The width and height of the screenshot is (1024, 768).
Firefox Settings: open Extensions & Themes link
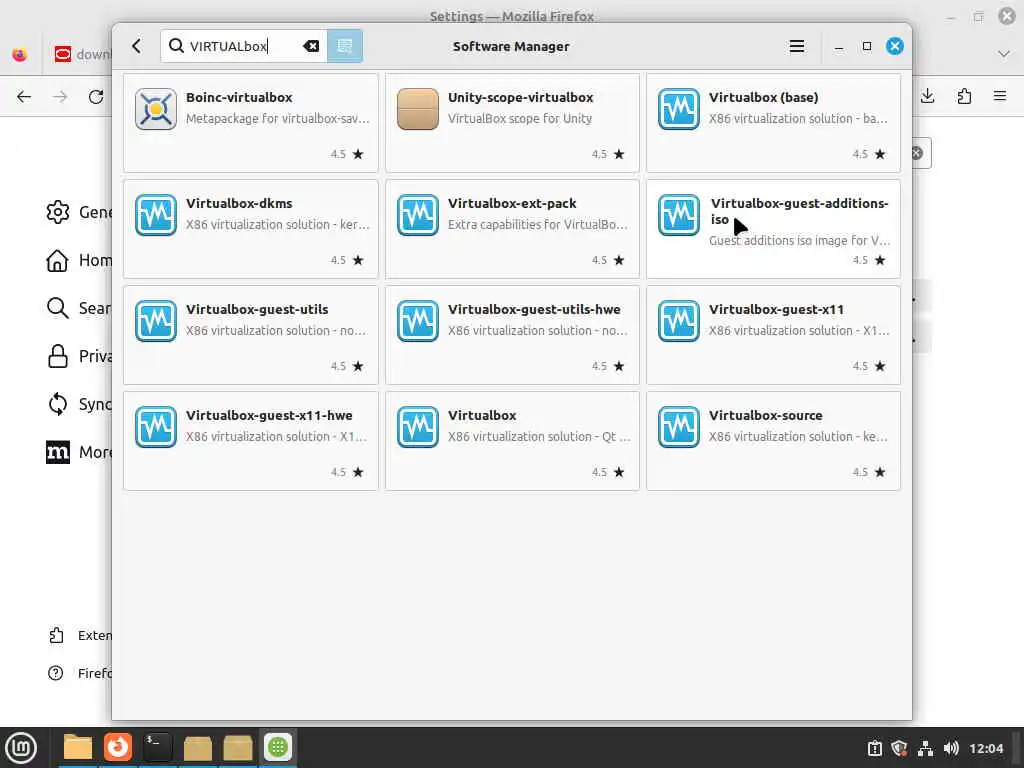point(79,635)
